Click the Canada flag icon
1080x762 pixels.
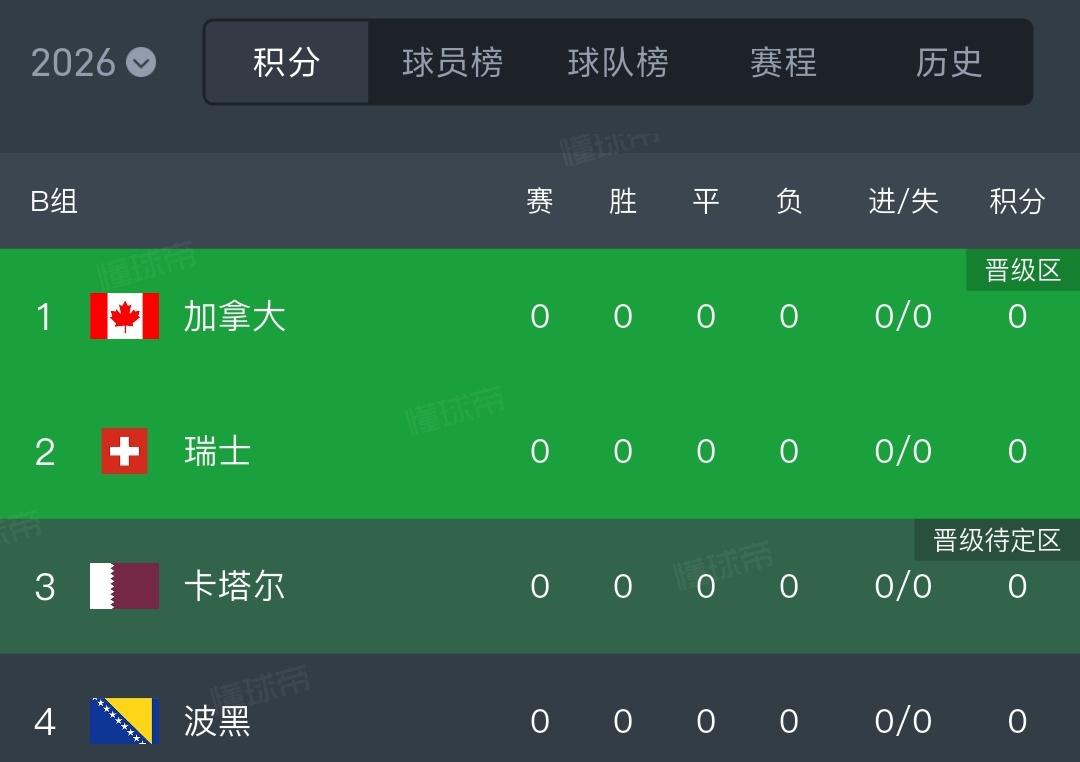pyautogui.click(x=123, y=316)
